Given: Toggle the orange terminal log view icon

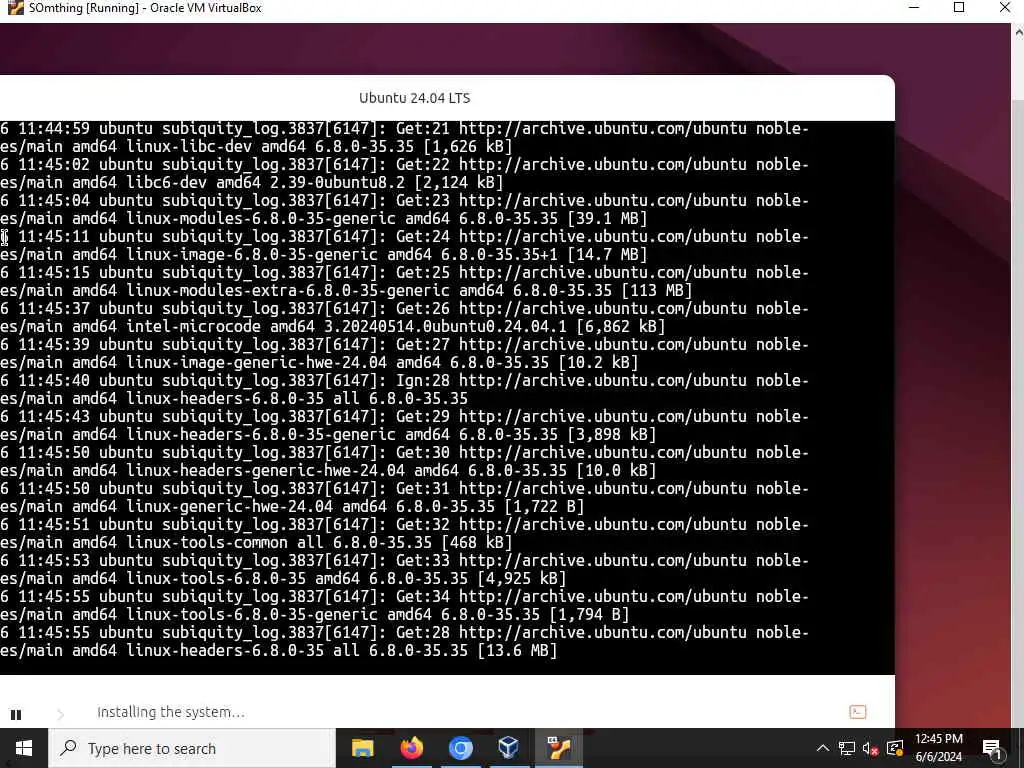Looking at the screenshot, I should 857,712.
